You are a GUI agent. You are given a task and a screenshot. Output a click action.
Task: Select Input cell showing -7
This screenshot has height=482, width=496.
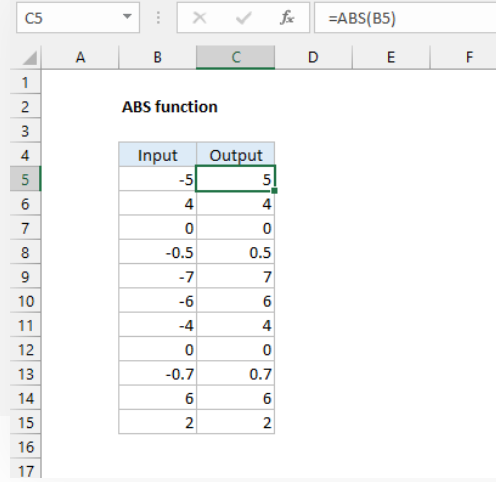pyautogui.click(x=158, y=276)
